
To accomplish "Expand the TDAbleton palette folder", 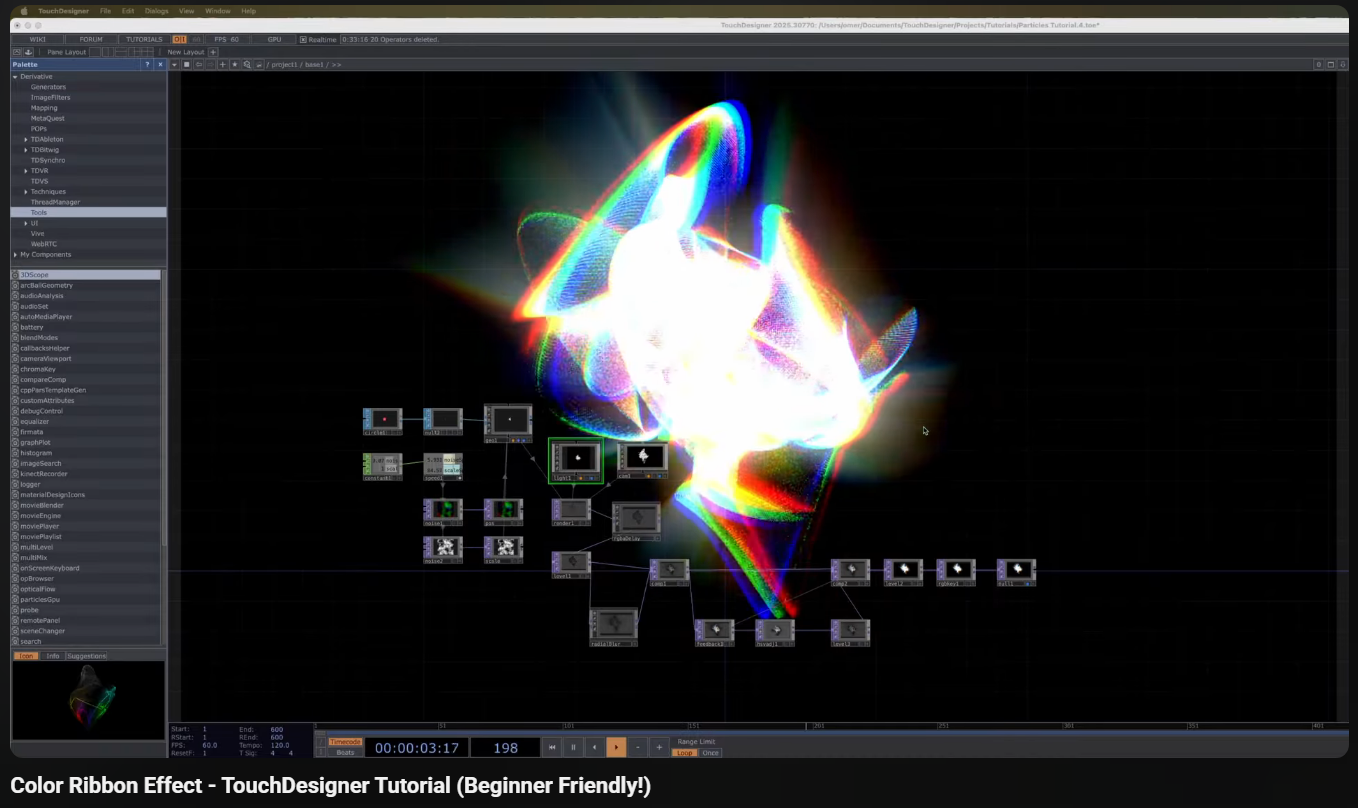I will tap(26, 139).
